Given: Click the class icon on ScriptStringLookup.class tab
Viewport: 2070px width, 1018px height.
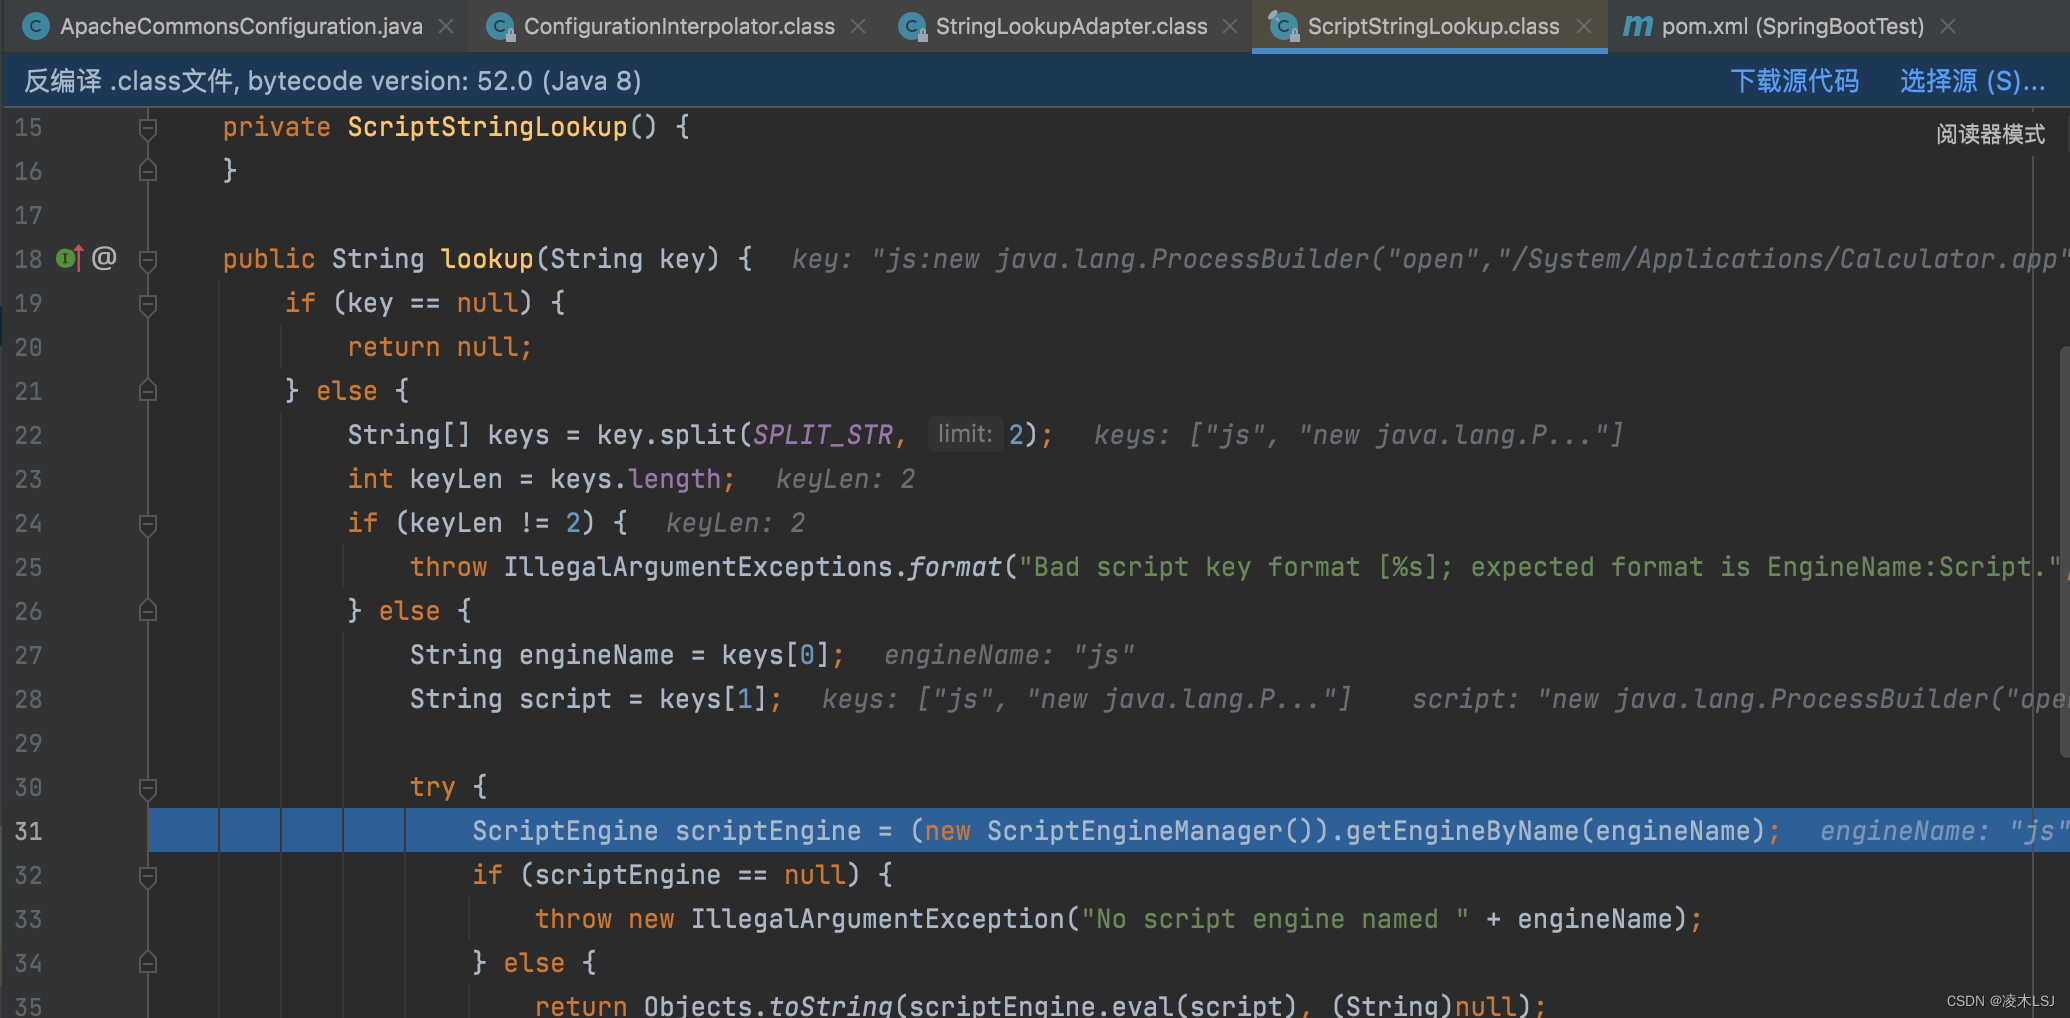Looking at the screenshot, I should tap(1283, 26).
